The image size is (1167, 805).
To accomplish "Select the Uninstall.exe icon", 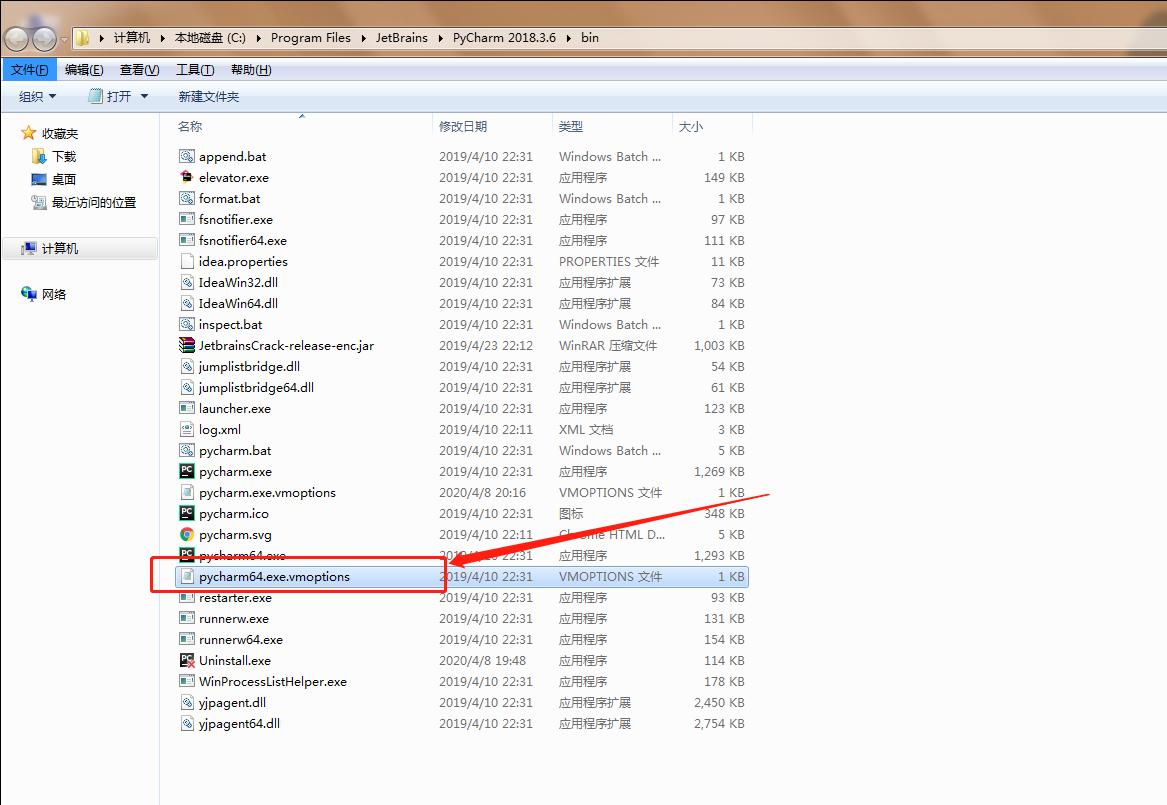I will 186,660.
